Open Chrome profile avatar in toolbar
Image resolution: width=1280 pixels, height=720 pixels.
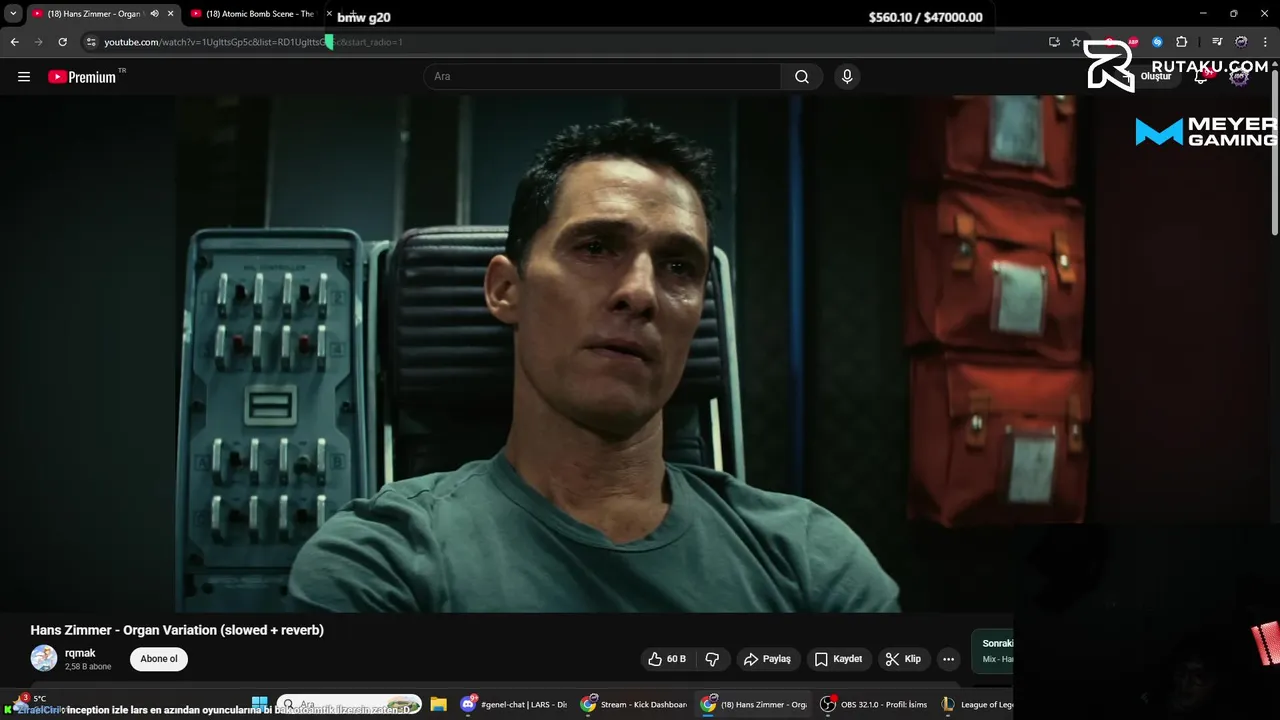[x=1241, y=42]
